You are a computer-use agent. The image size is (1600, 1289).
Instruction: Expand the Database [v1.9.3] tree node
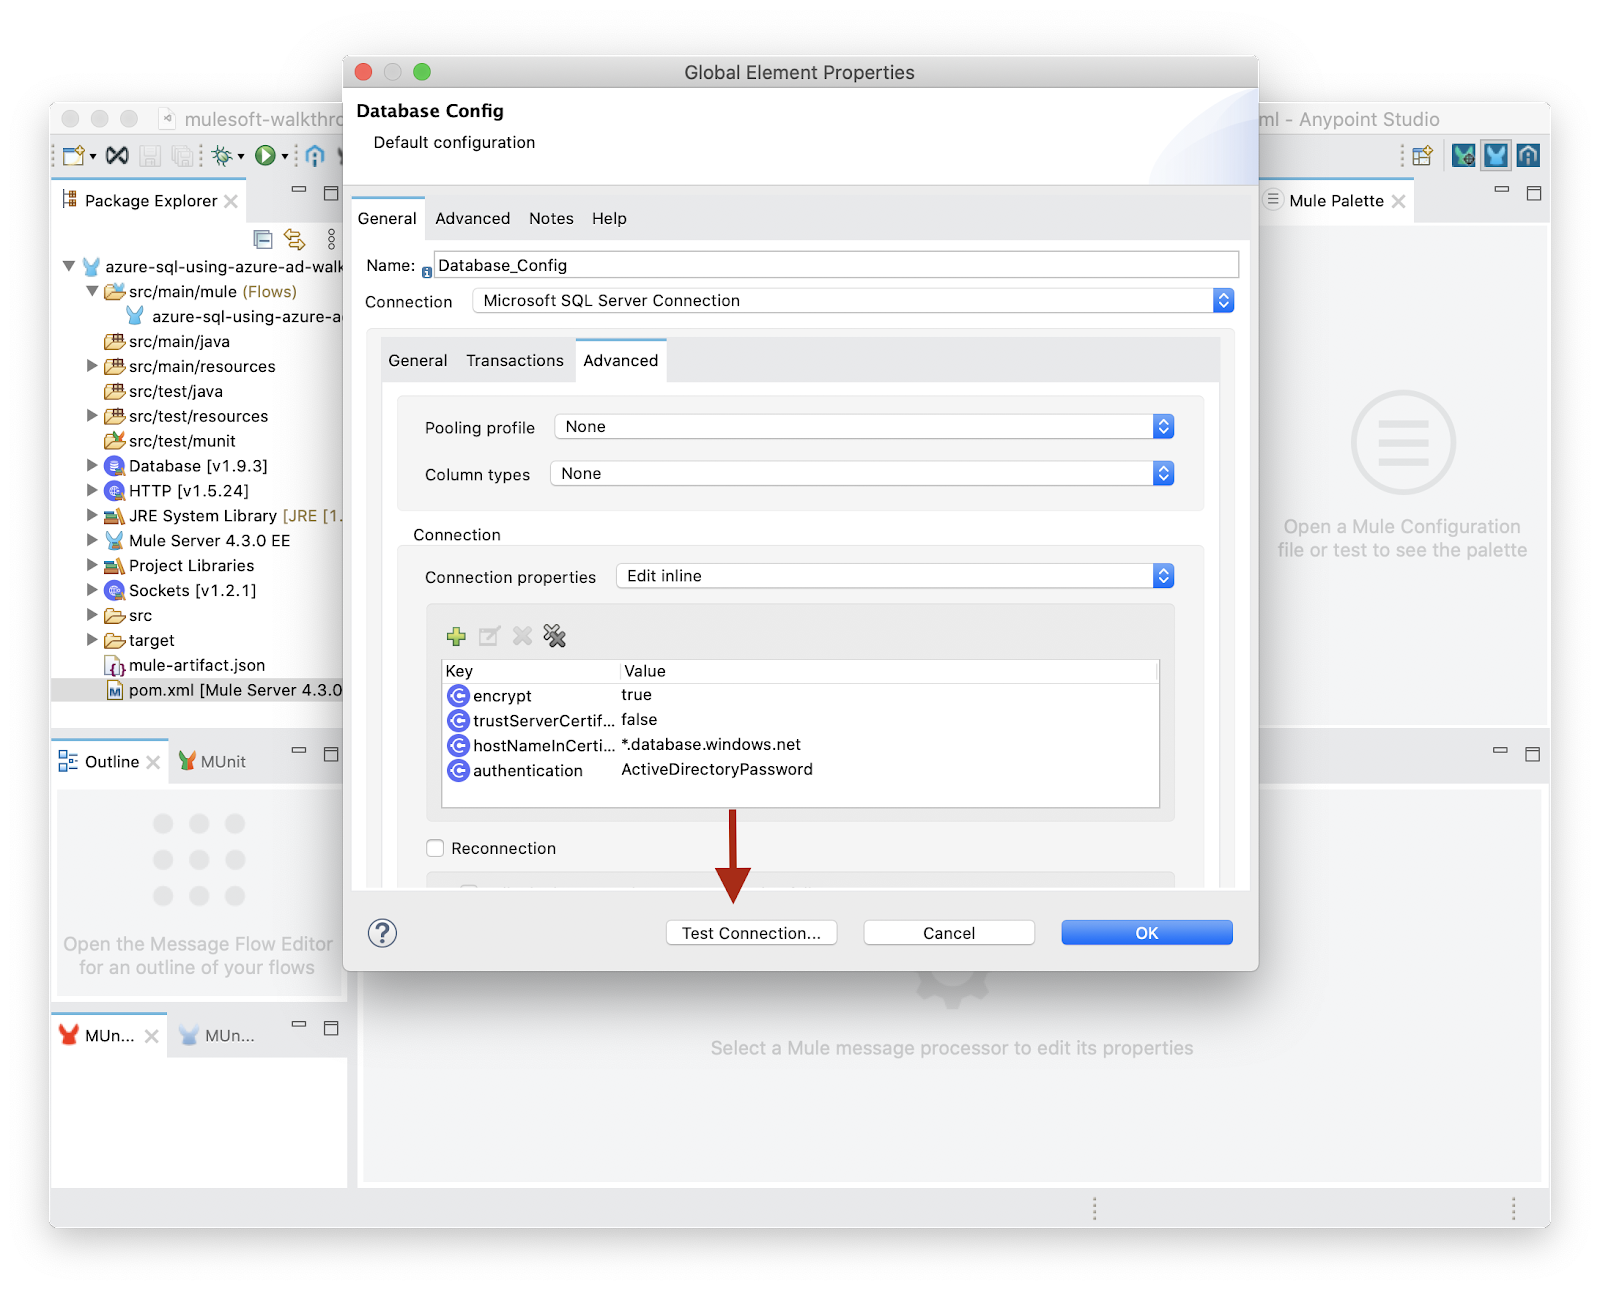92,466
